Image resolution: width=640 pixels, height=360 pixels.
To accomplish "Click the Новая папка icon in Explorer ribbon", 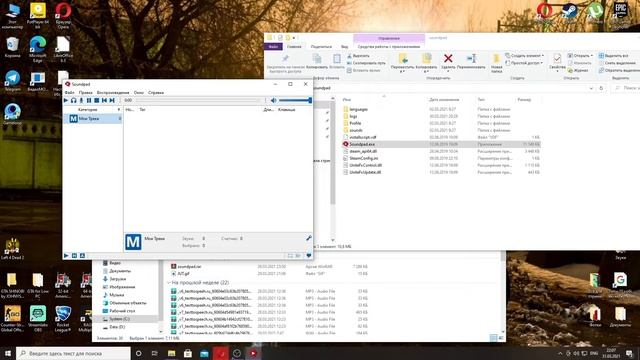I will pyautogui.click(x=496, y=58).
